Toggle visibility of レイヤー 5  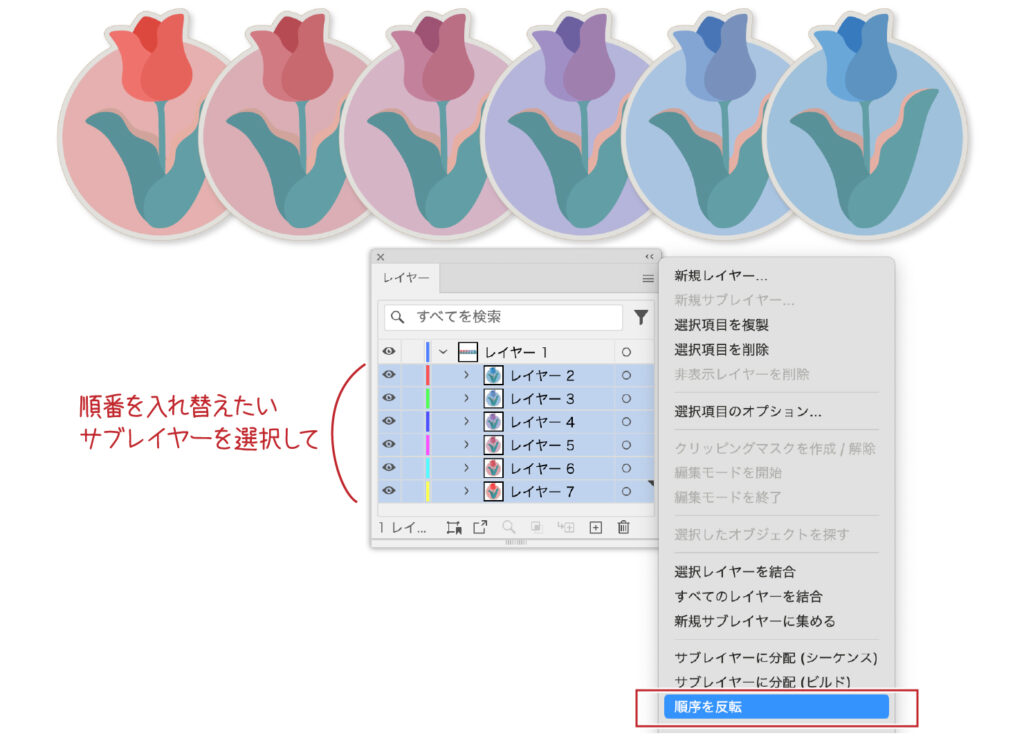point(389,445)
